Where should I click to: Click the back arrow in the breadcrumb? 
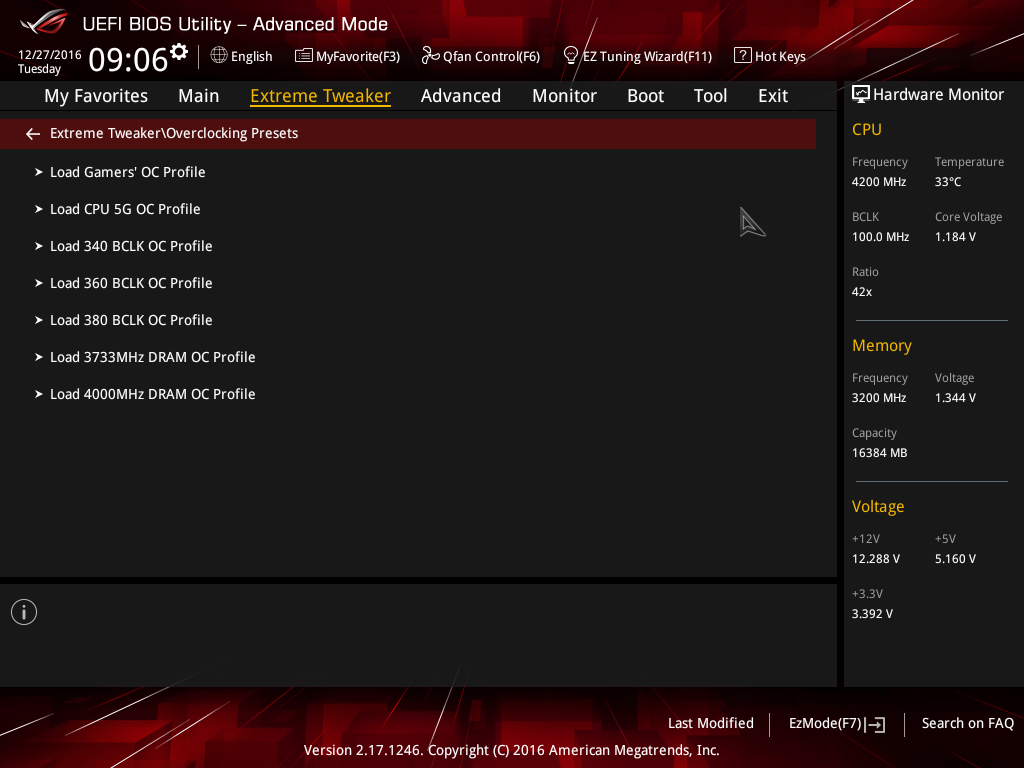[x=33, y=134]
